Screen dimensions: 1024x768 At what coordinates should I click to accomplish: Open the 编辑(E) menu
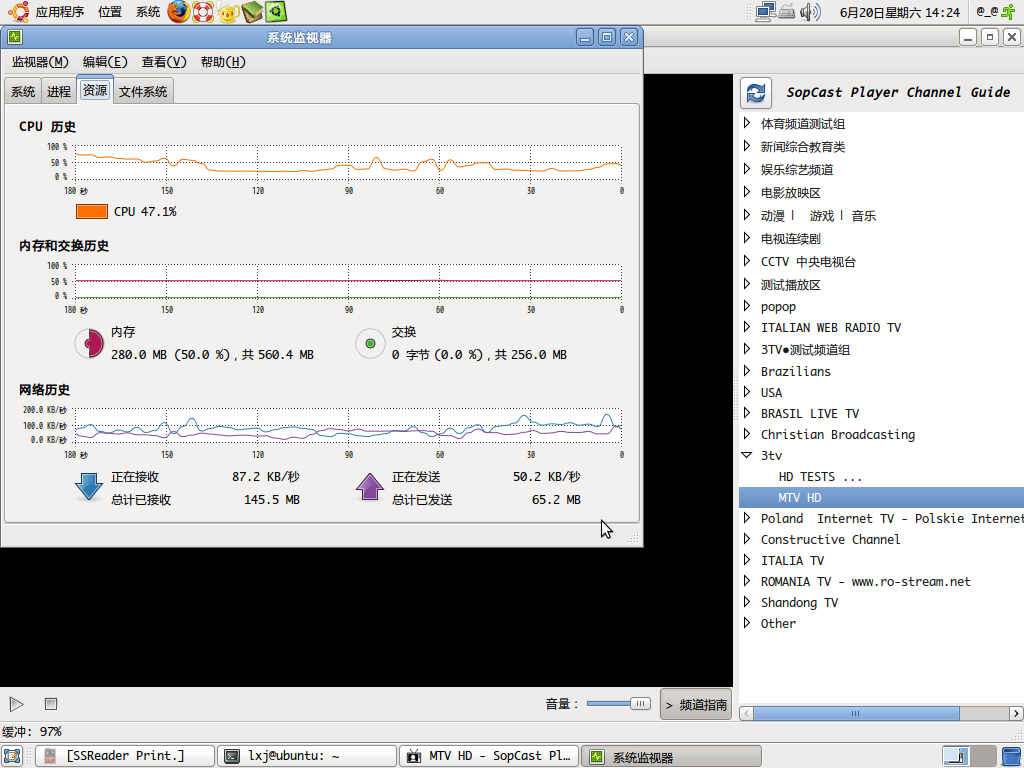click(105, 62)
